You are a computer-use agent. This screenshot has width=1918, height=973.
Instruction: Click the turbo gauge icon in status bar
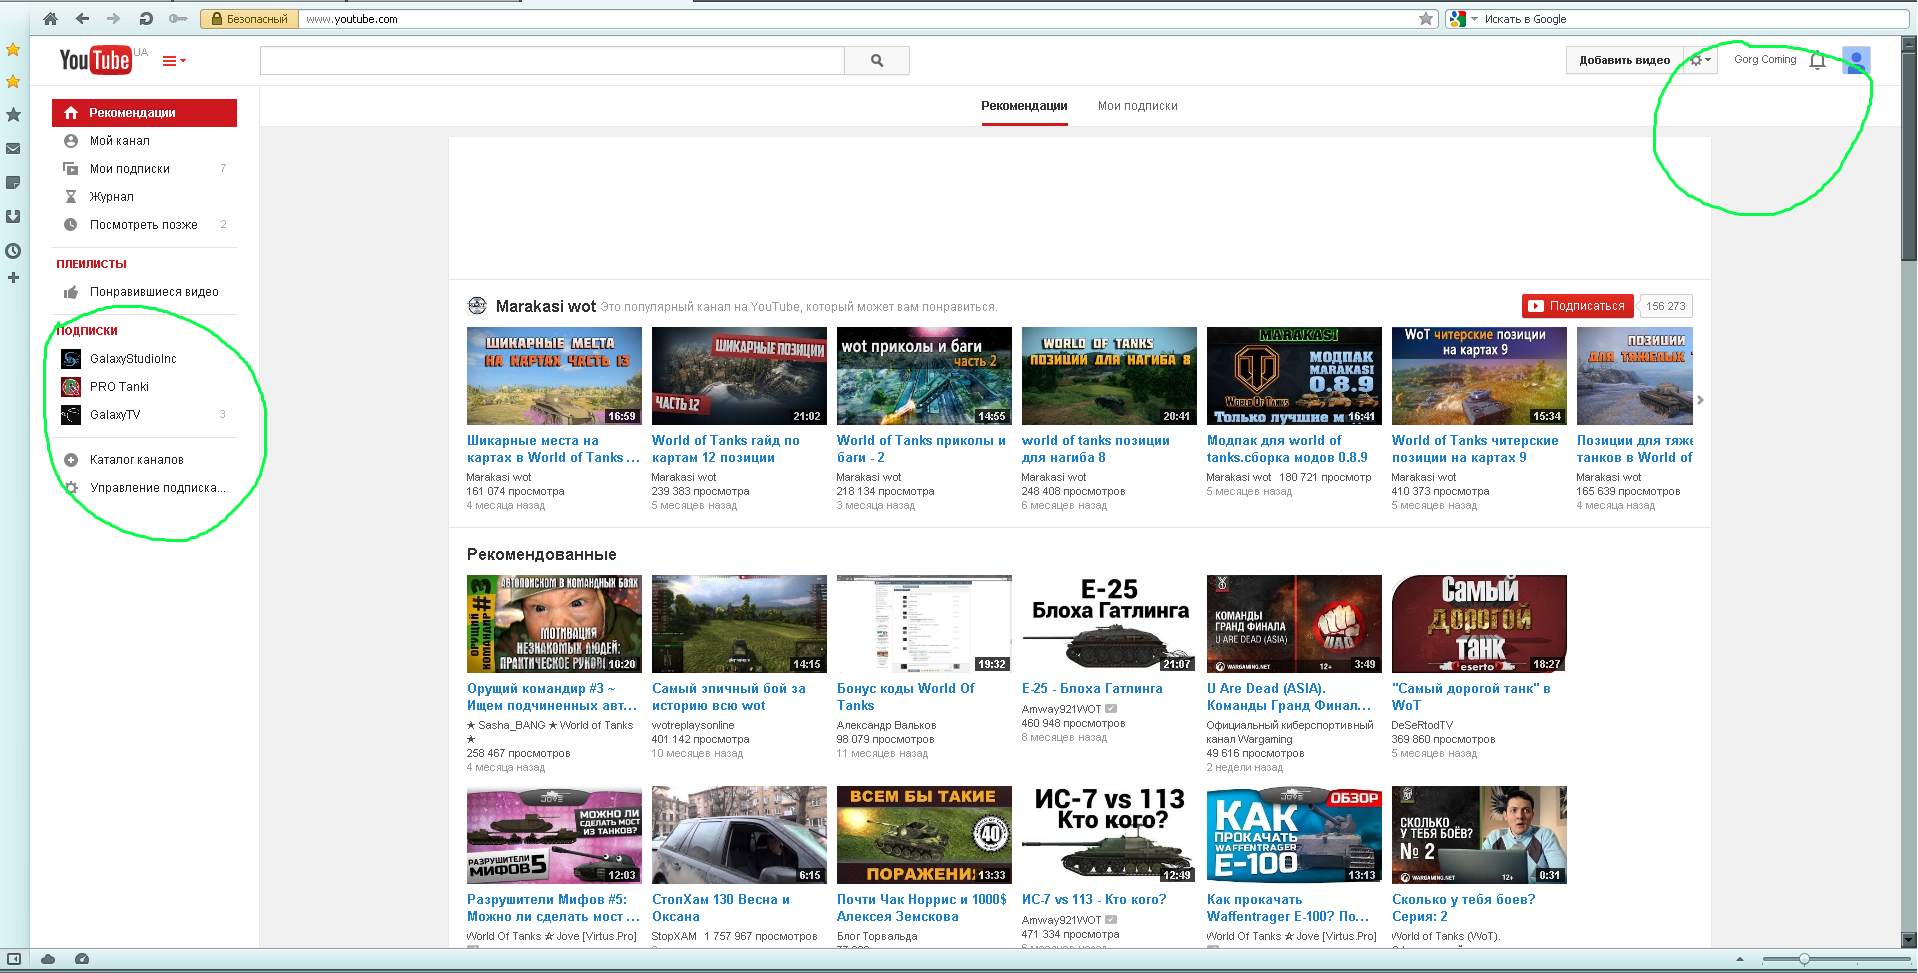[82, 959]
